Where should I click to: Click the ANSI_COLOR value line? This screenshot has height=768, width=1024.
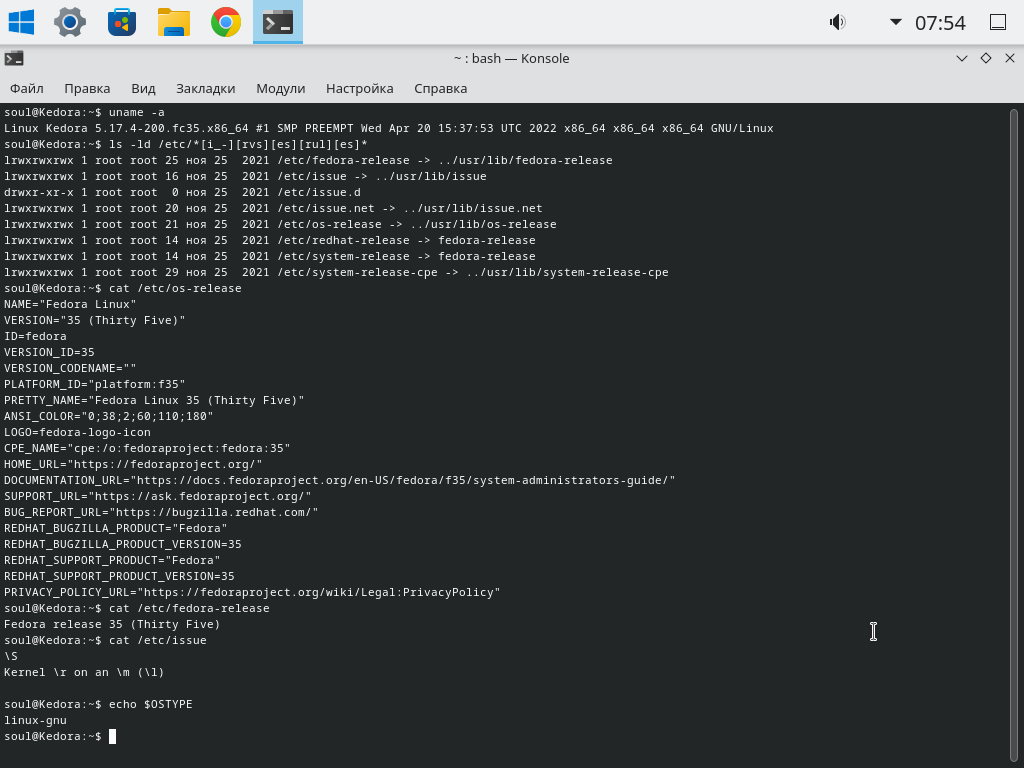tap(108, 416)
